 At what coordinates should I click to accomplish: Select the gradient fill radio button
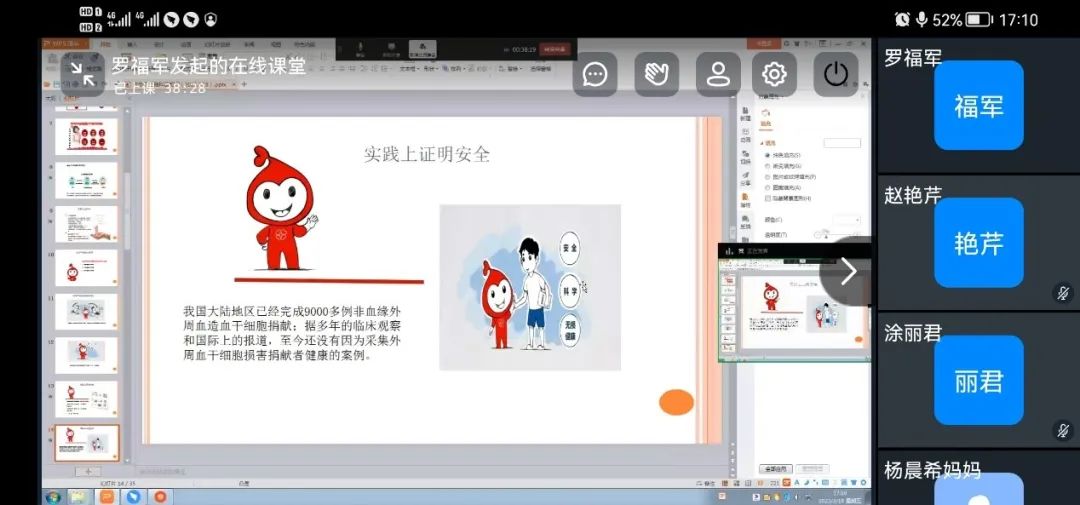[767, 166]
